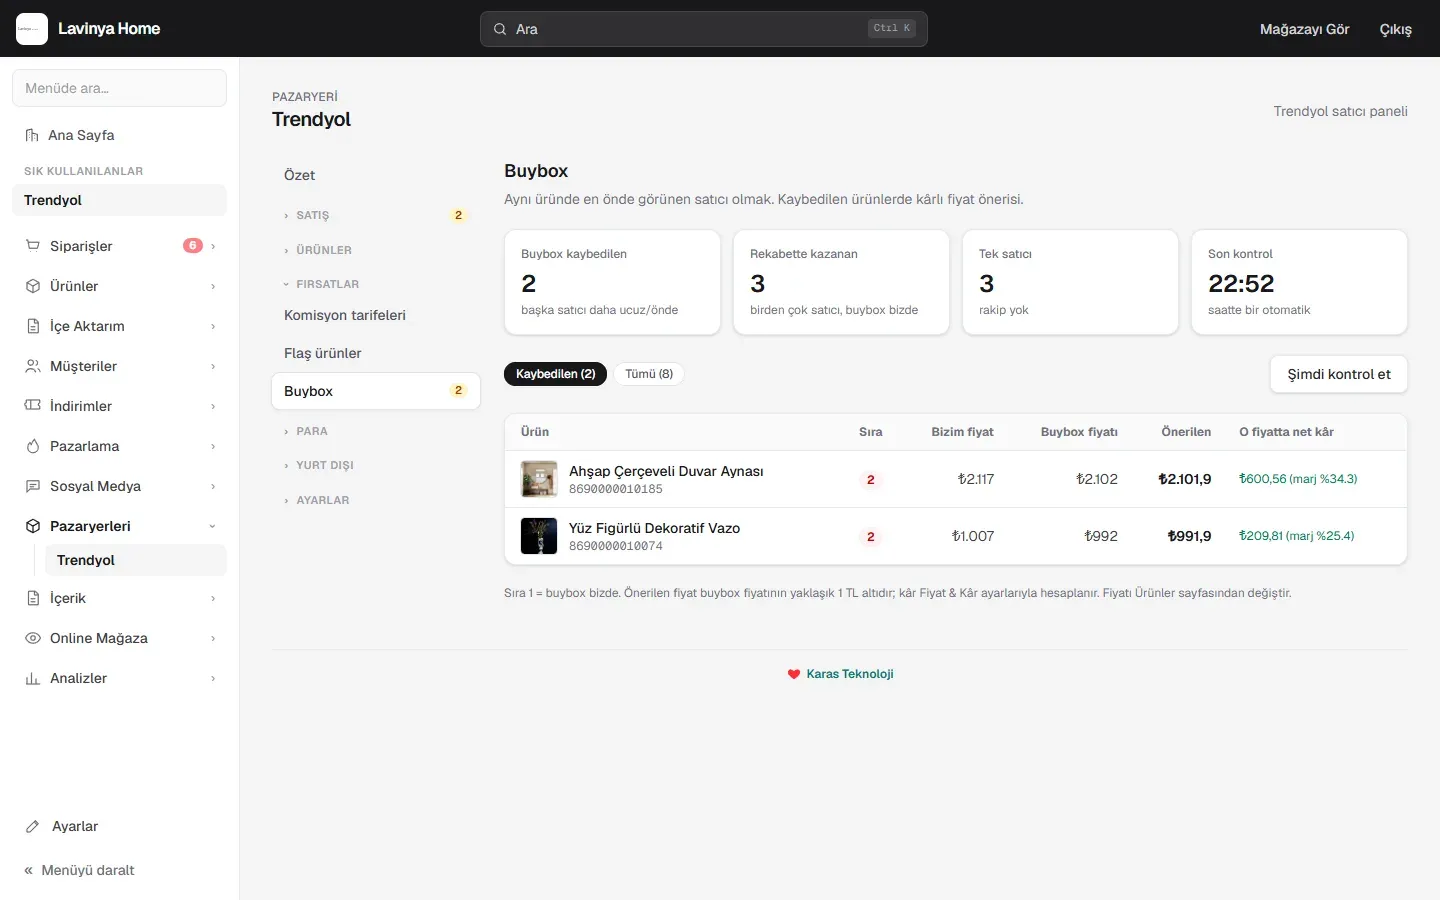Image resolution: width=1440 pixels, height=900 pixels.
Task: Expand the SATIŞ section
Action: pos(376,215)
